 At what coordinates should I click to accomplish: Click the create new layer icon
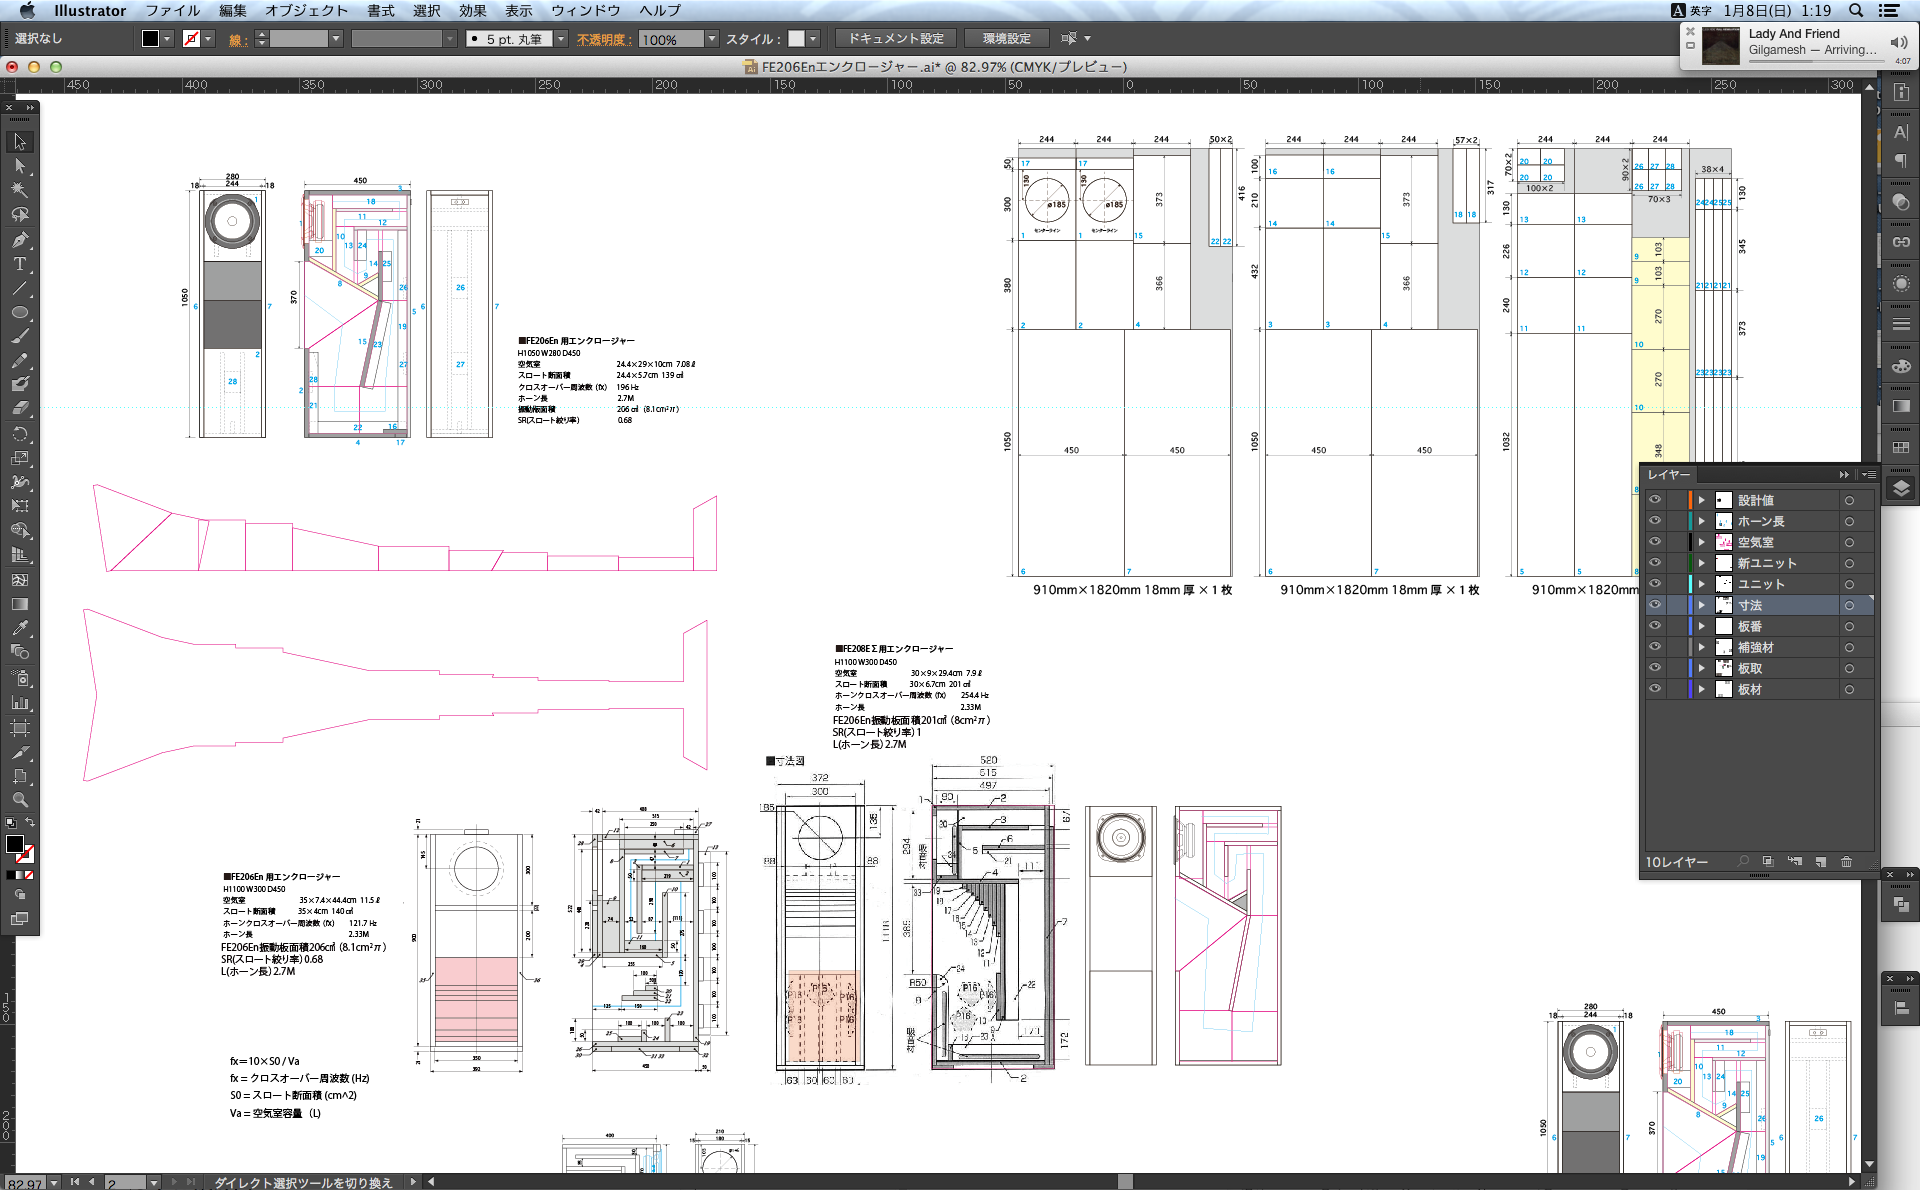coord(1820,861)
